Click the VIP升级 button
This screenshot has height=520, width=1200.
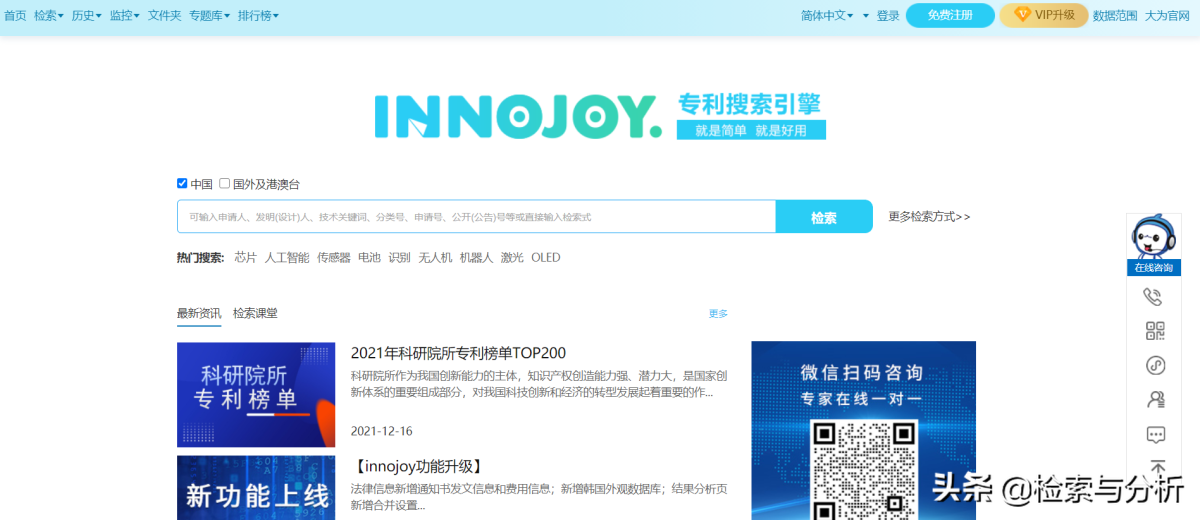click(1044, 15)
